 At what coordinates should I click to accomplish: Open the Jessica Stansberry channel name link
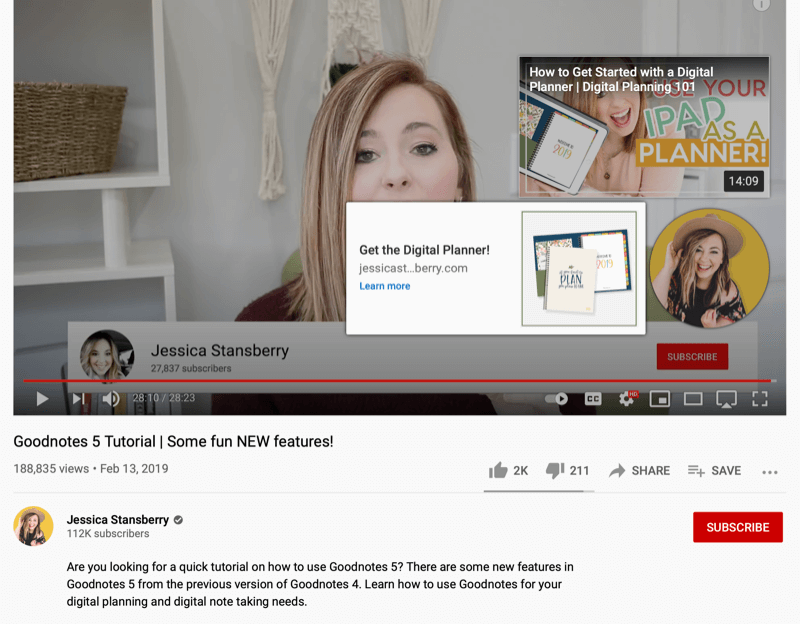click(117, 519)
